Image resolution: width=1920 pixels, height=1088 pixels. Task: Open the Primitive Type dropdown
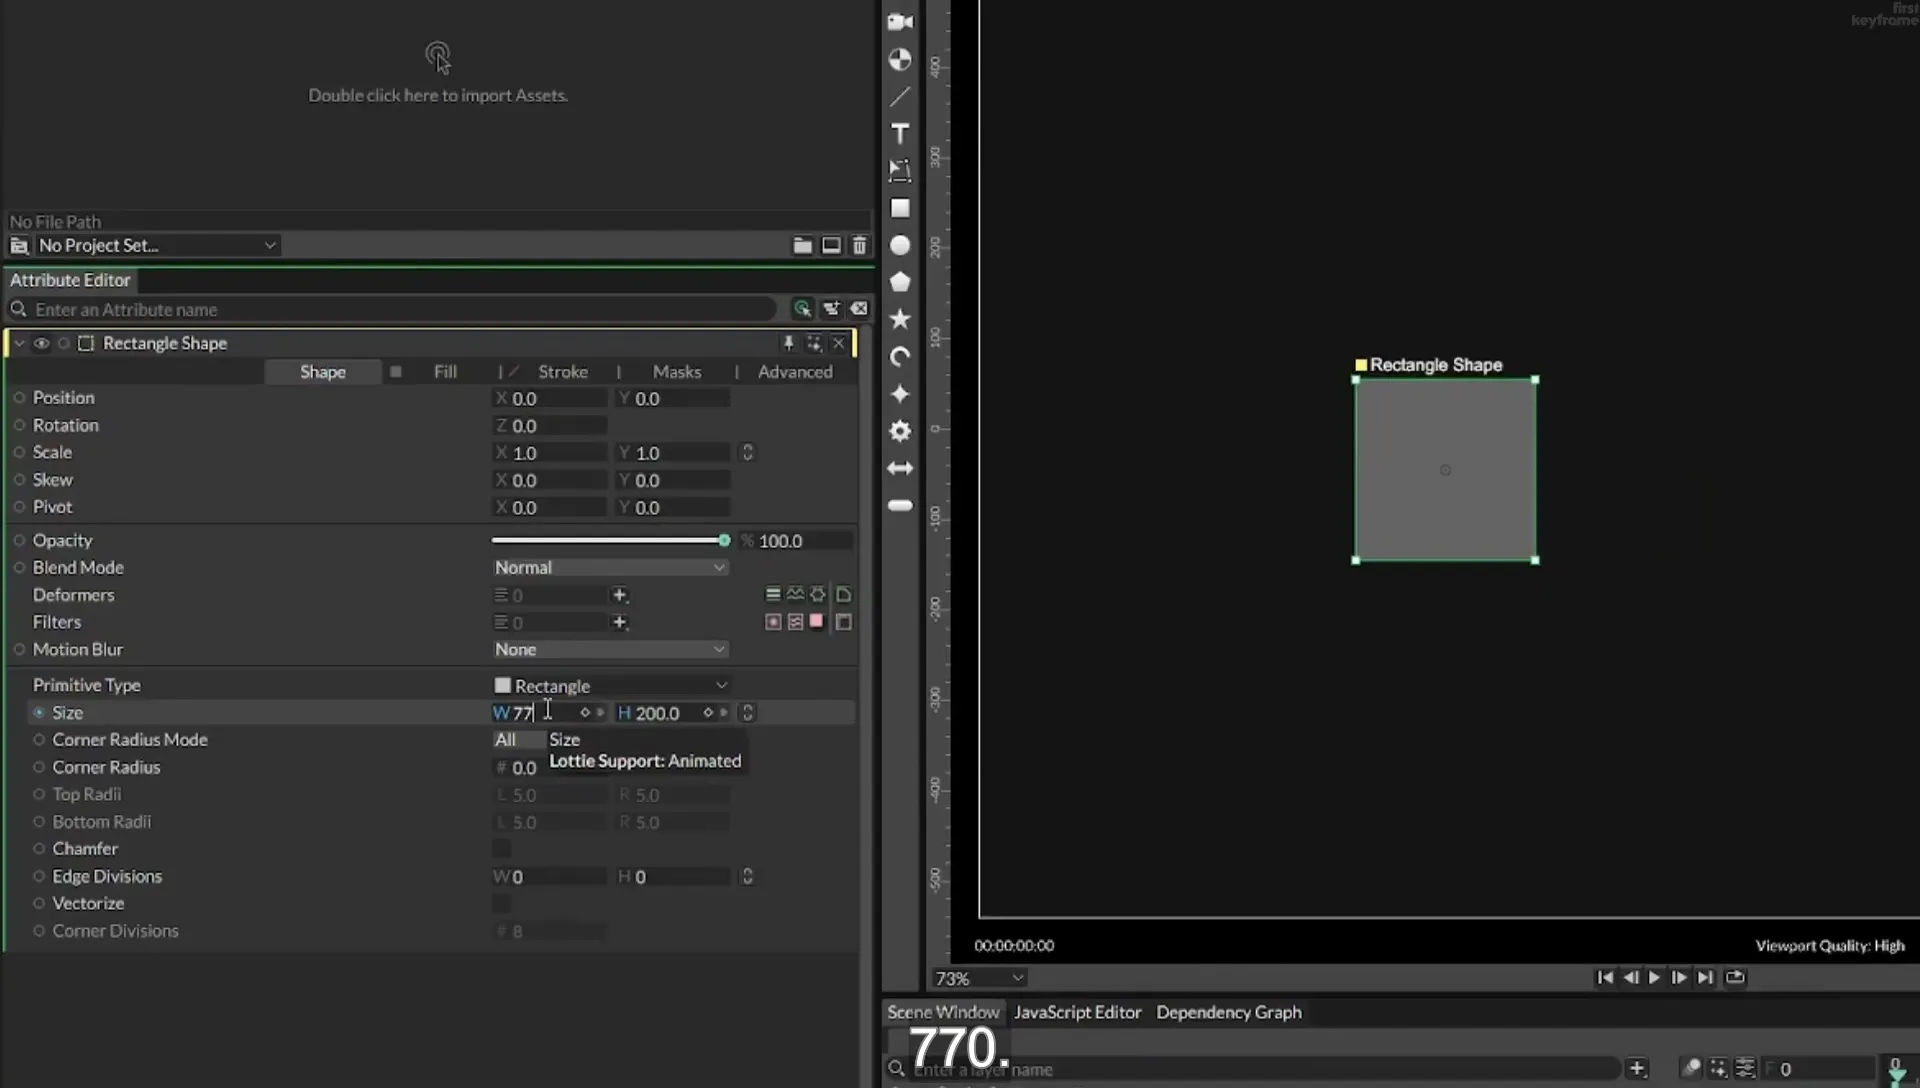pos(610,686)
